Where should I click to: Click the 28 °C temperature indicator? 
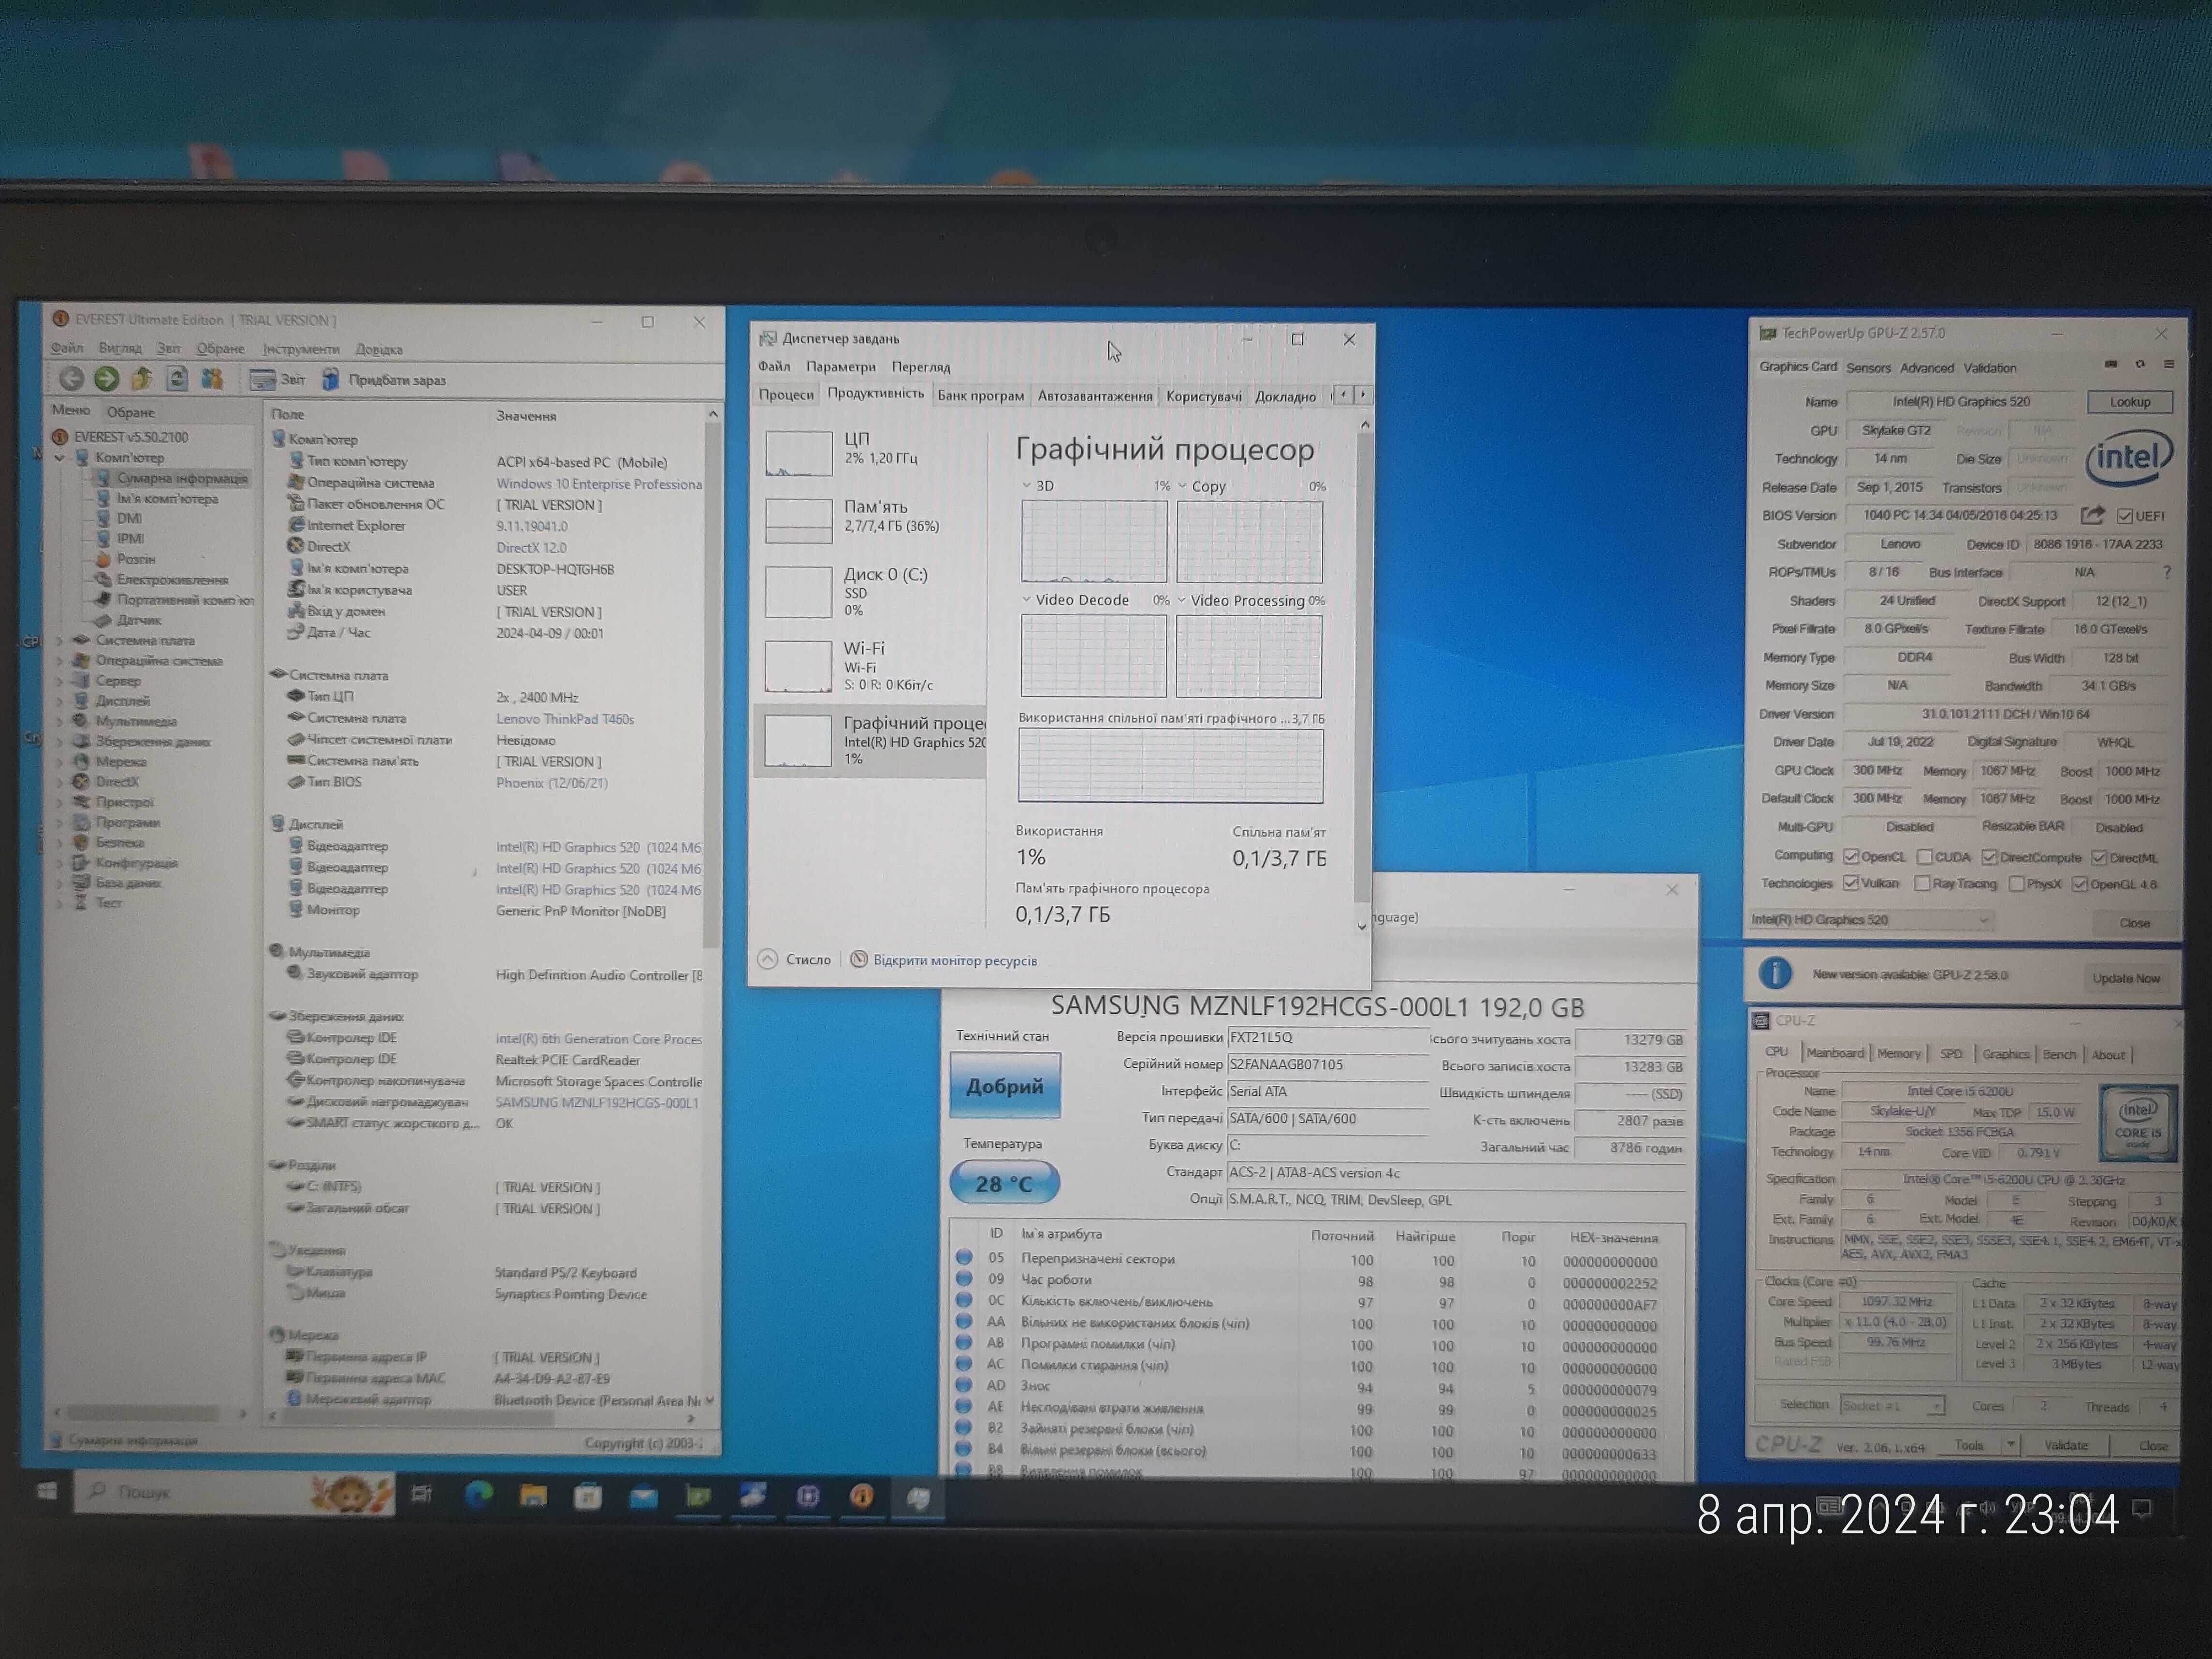[x=1004, y=1183]
